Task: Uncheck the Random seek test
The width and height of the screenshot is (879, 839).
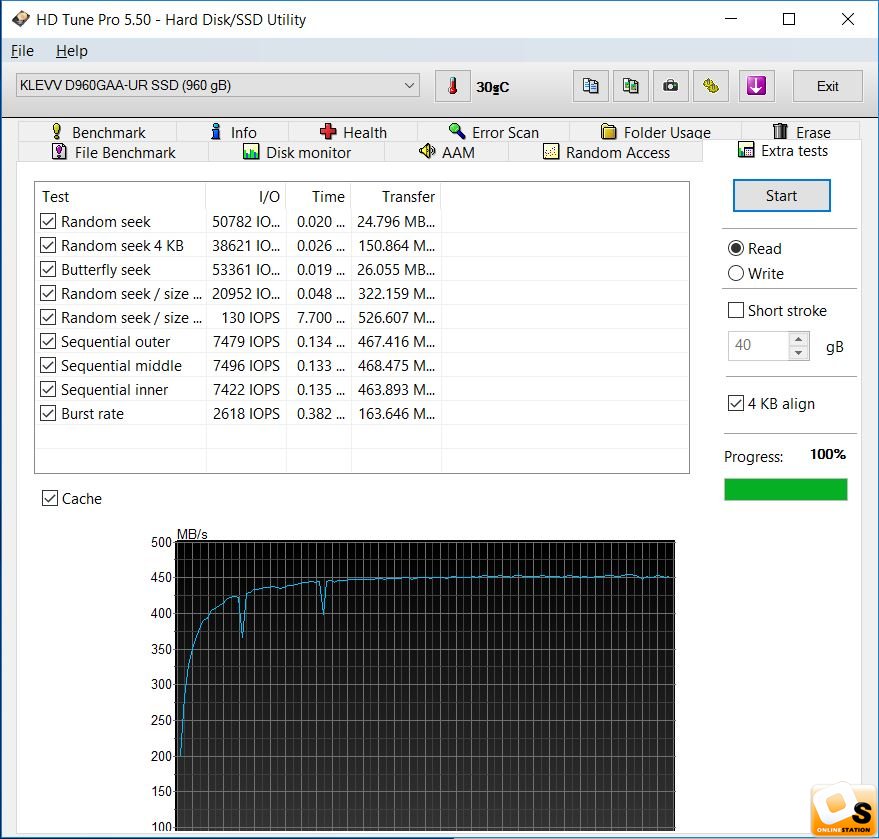Action: (48, 221)
